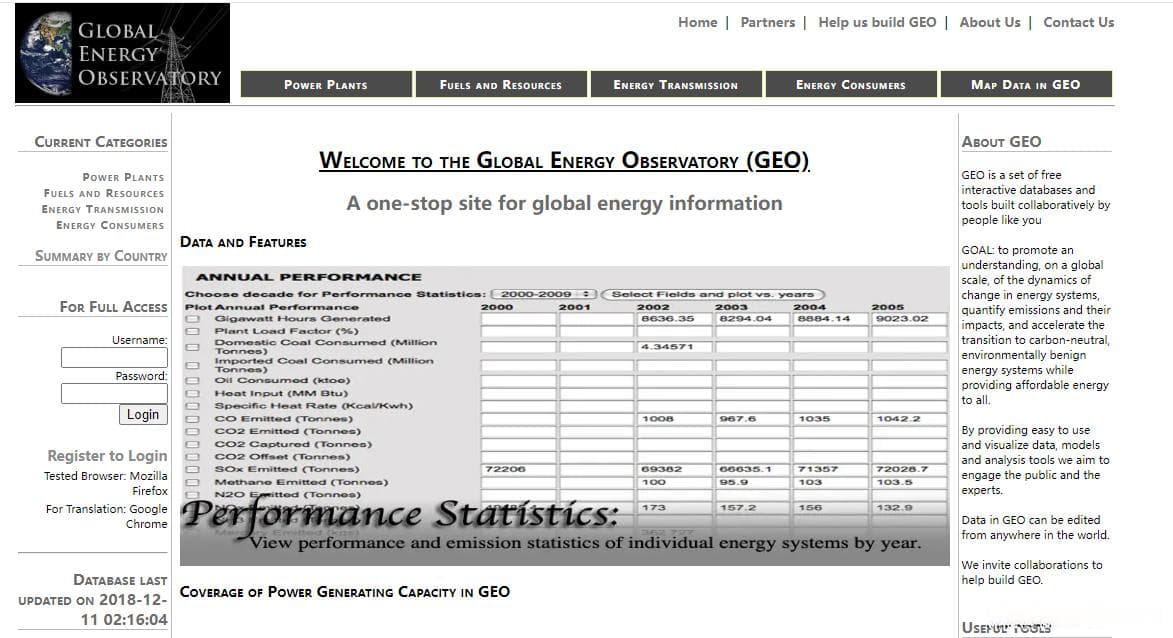
Task: Click the For Full Access heading
Action: click(x=114, y=307)
